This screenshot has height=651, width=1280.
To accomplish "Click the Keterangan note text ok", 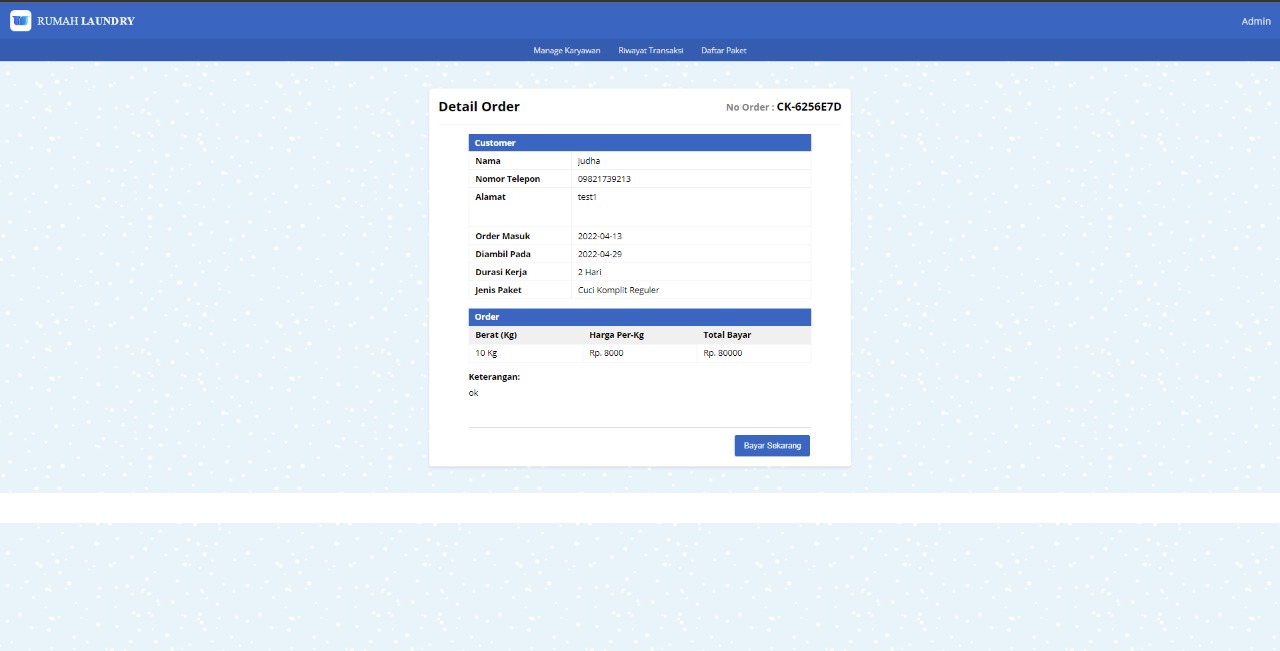I will [x=472, y=392].
